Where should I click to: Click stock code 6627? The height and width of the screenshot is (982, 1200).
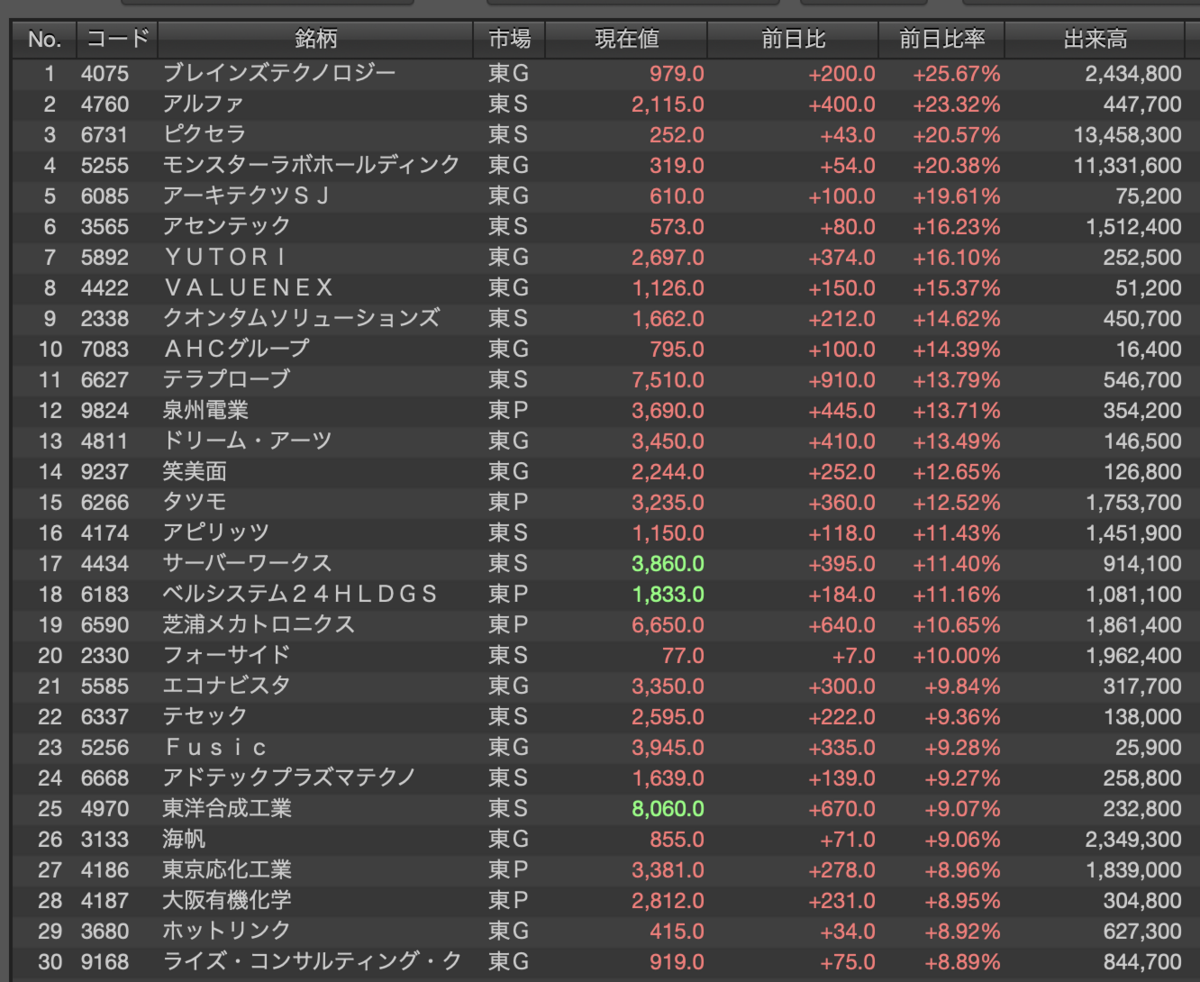coord(104,380)
